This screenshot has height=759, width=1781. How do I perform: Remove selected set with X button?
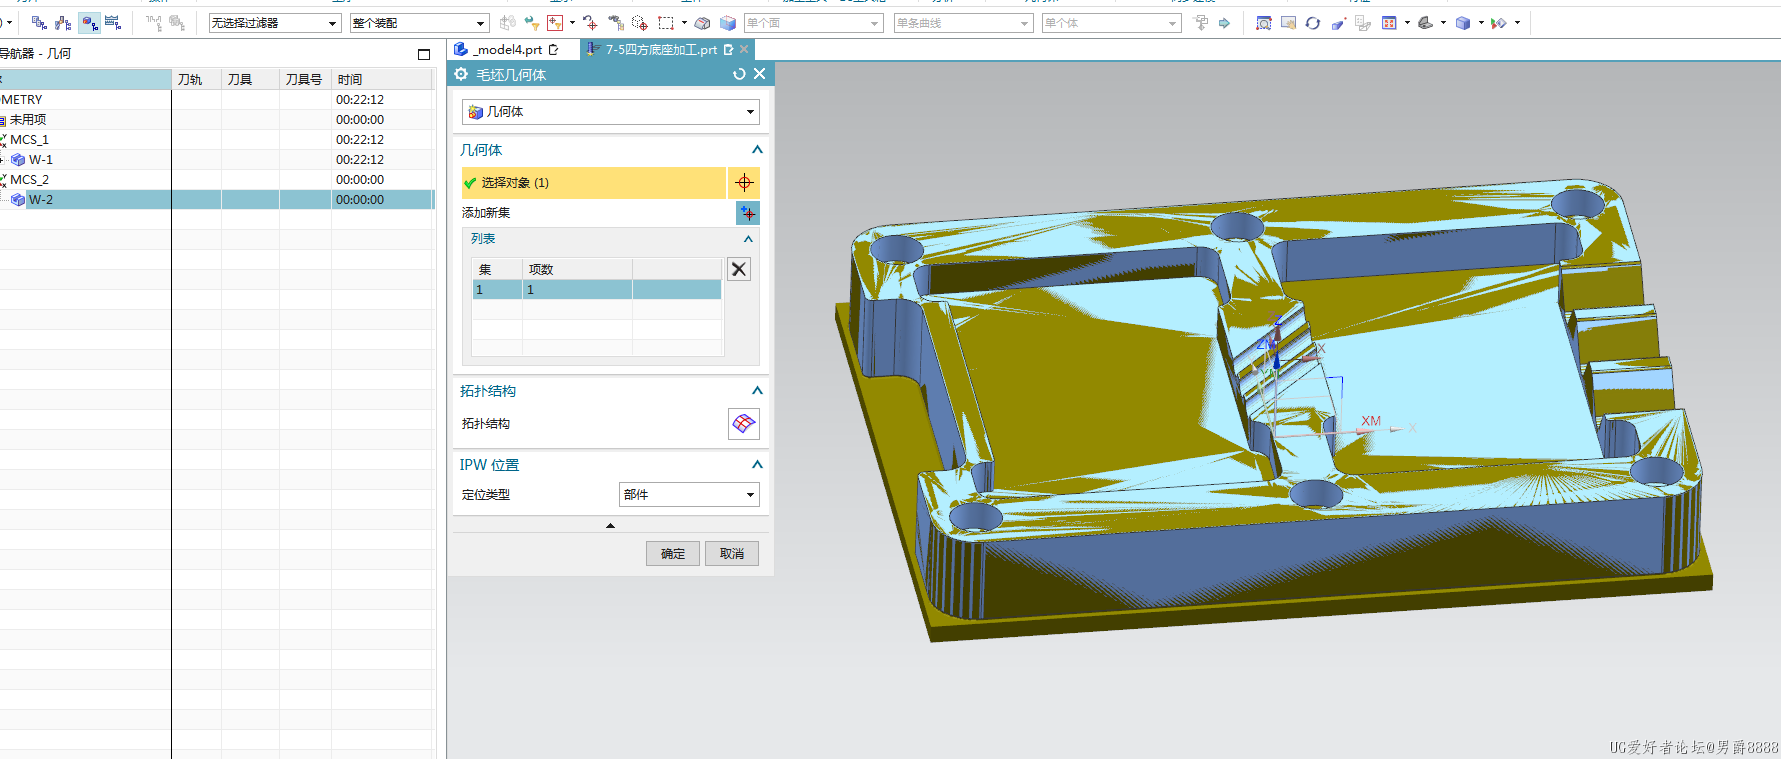point(738,269)
